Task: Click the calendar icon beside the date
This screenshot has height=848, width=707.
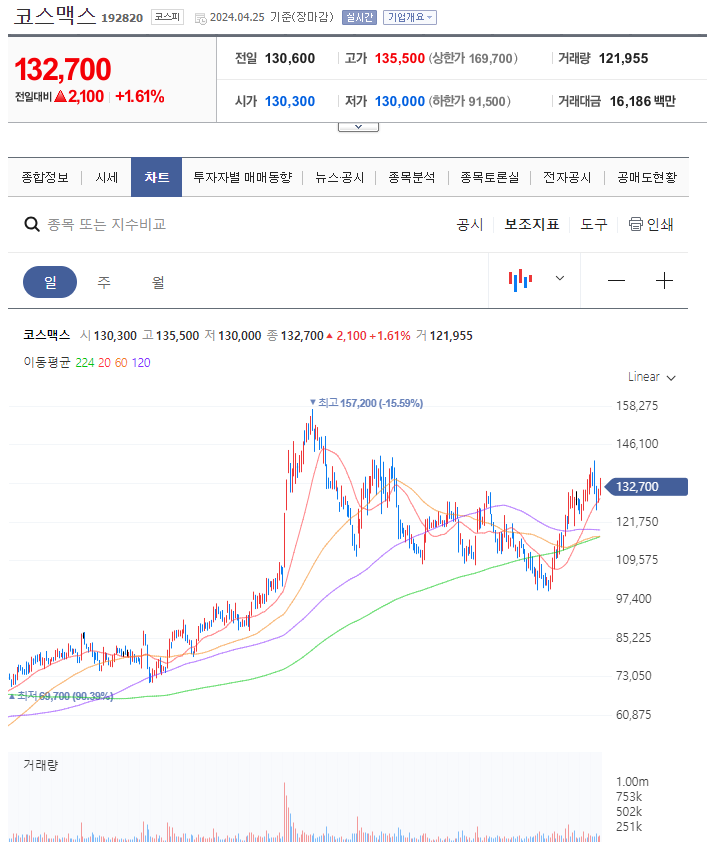Action: (201, 18)
